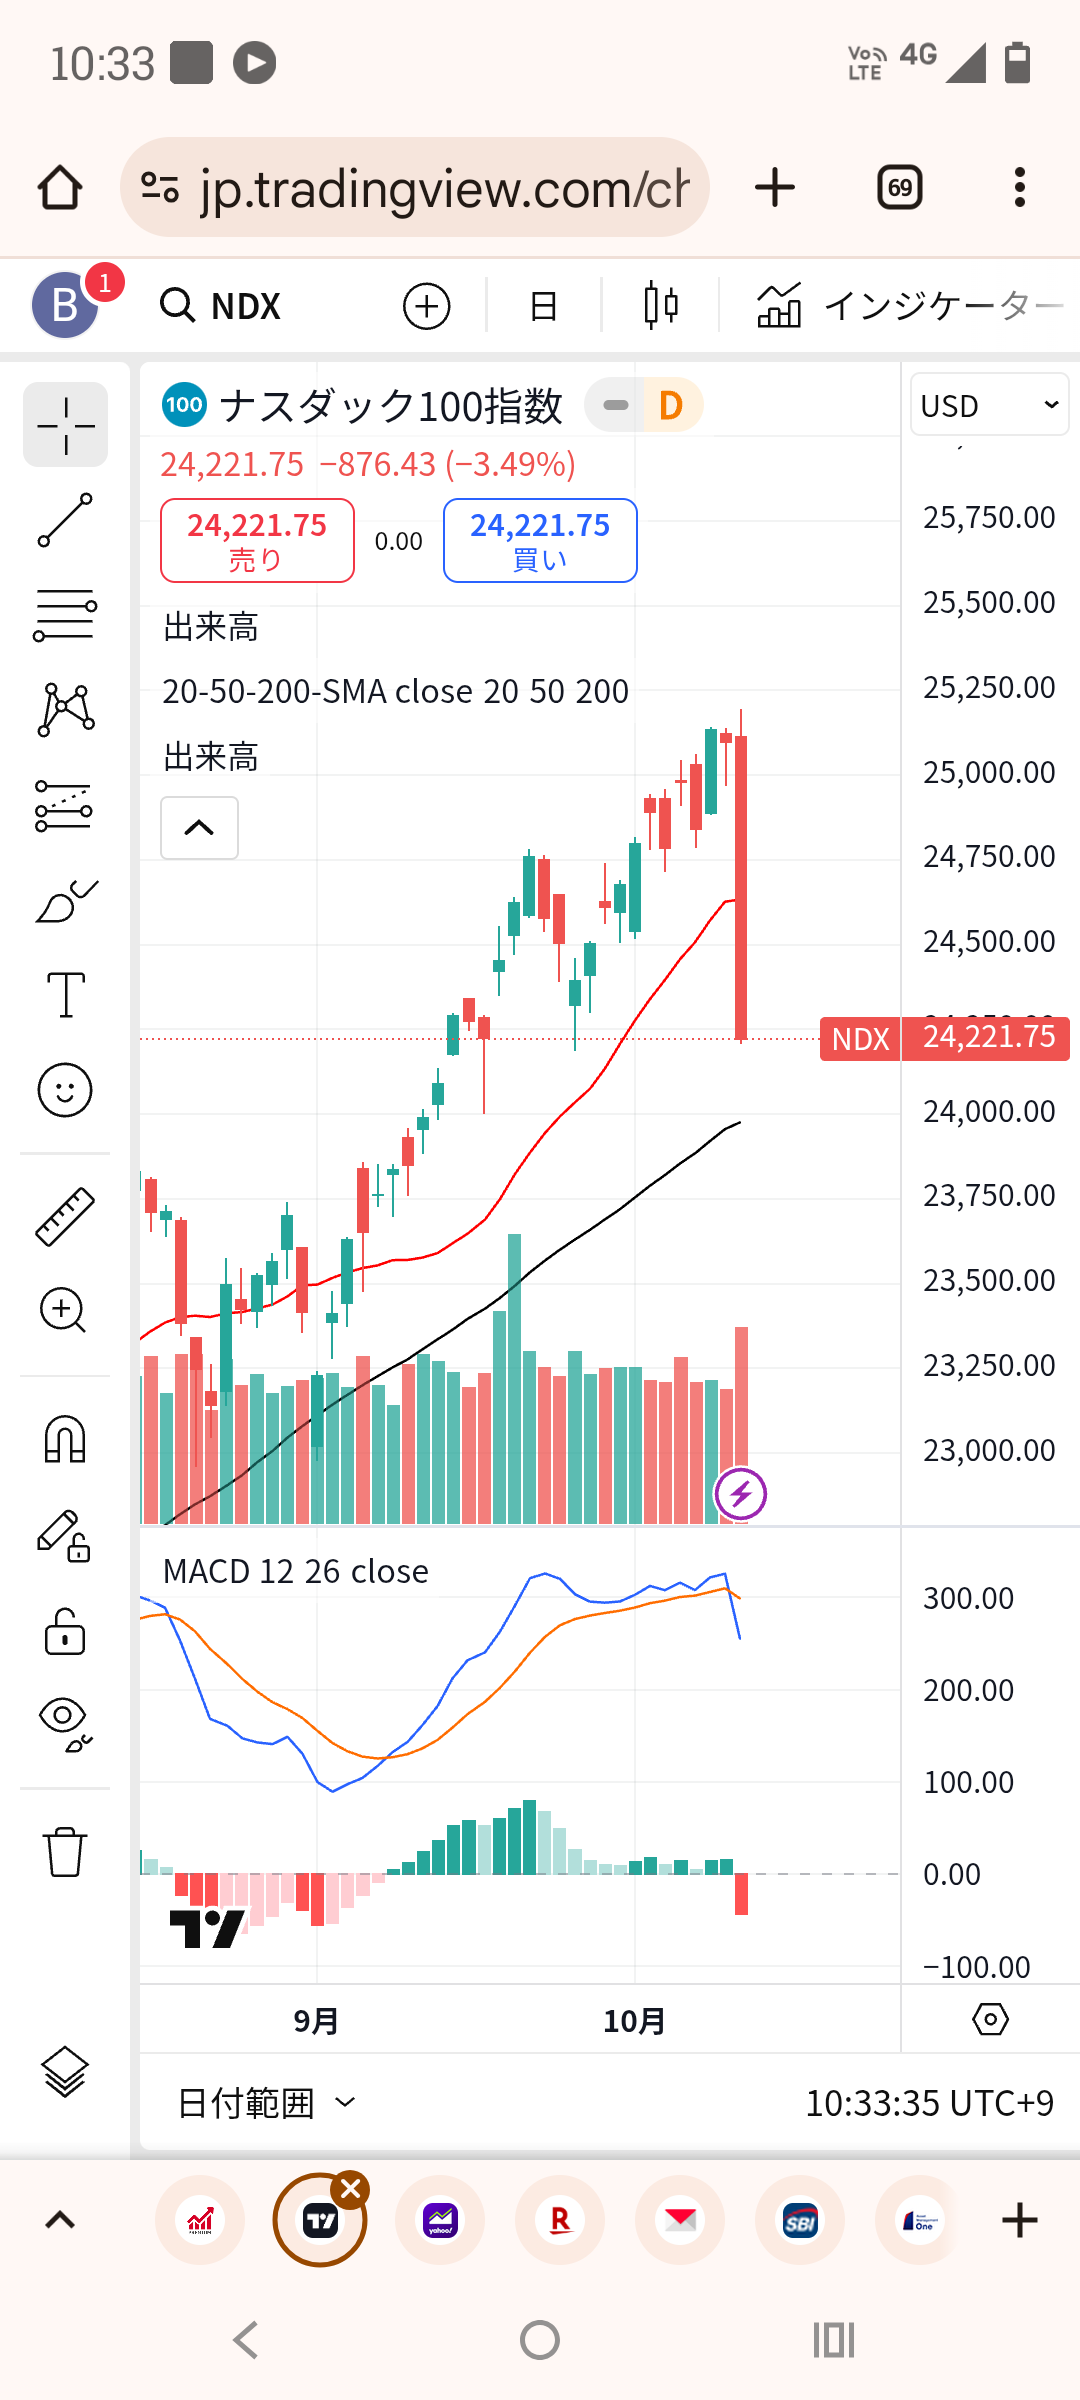Select the trend line drawing tool
This screenshot has width=1080, height=2400.
tap(65, 520)
